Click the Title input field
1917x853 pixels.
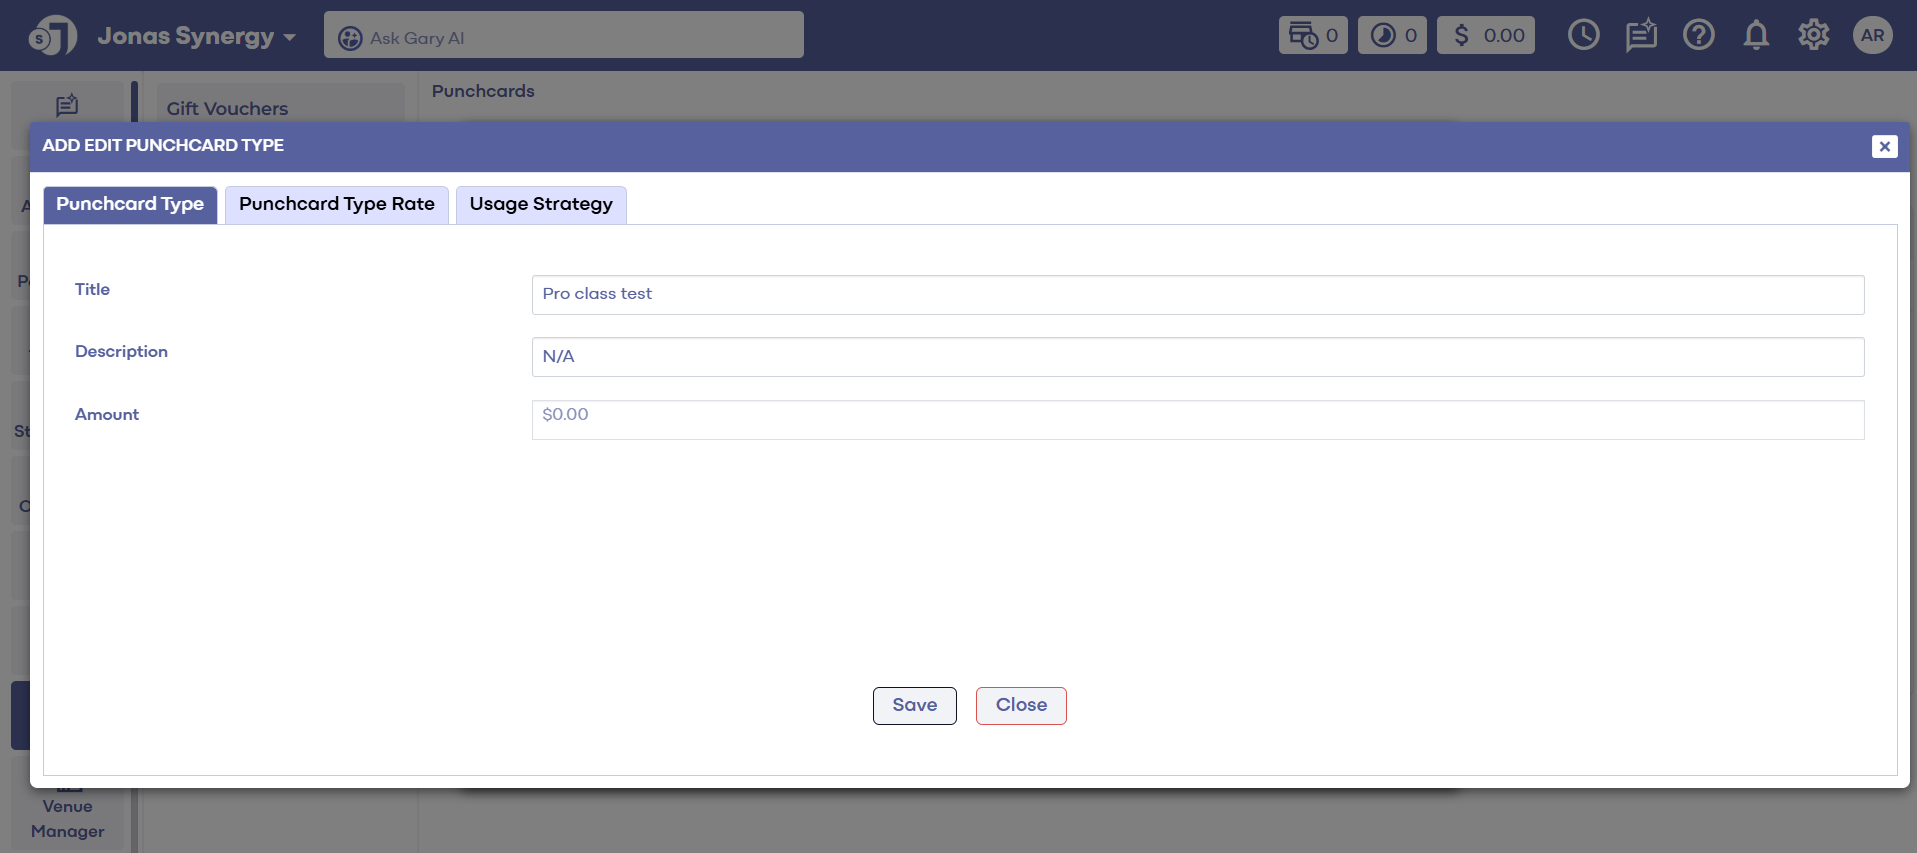click(1197, 294)
